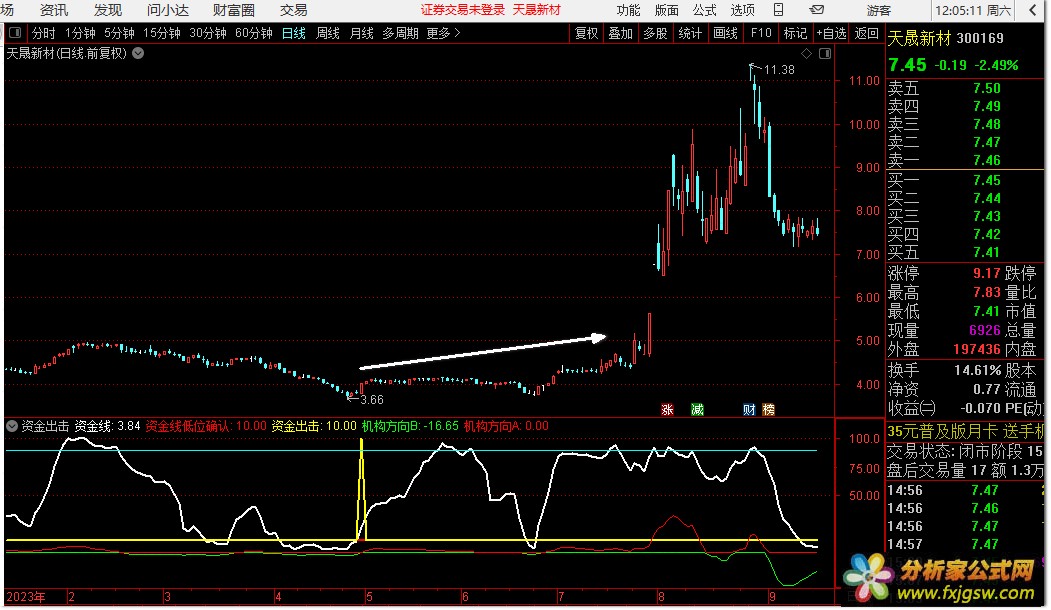Open the 功能 menu
1051x610 pixels.
[x=628, y=10]
